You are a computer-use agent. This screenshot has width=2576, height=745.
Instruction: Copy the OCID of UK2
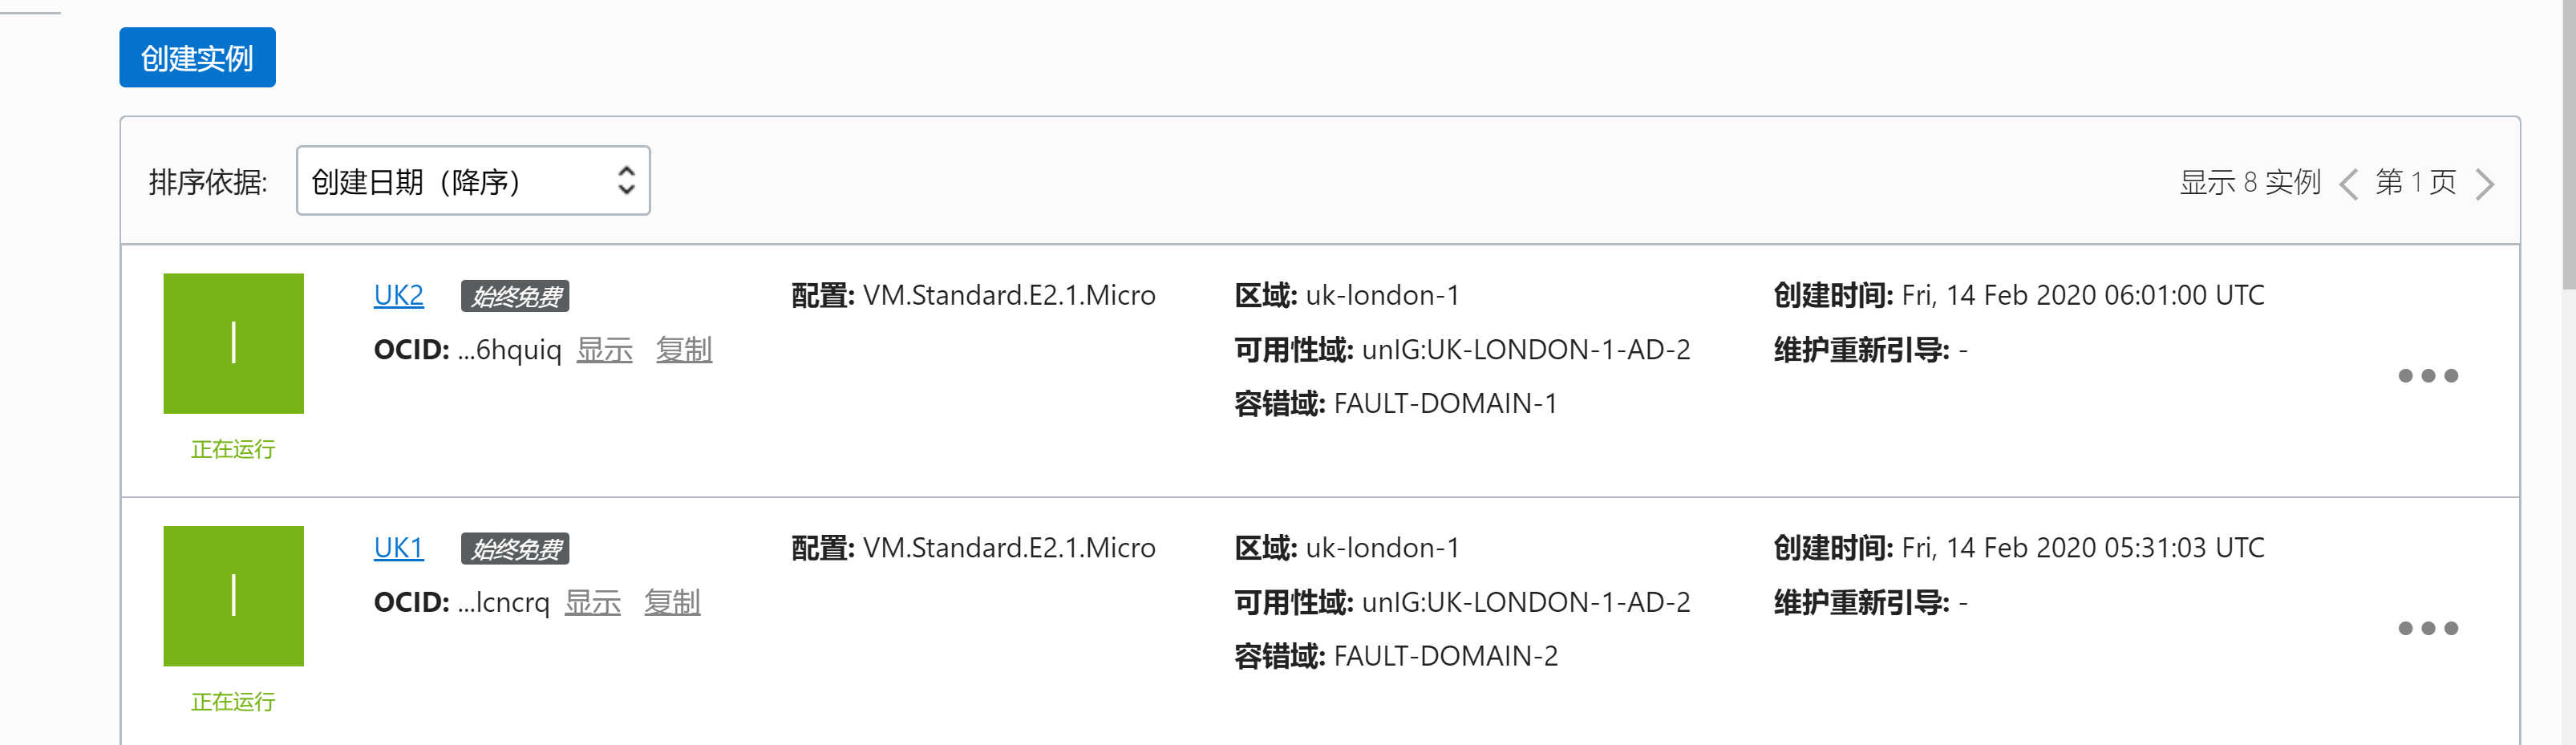tap(684, 350)
